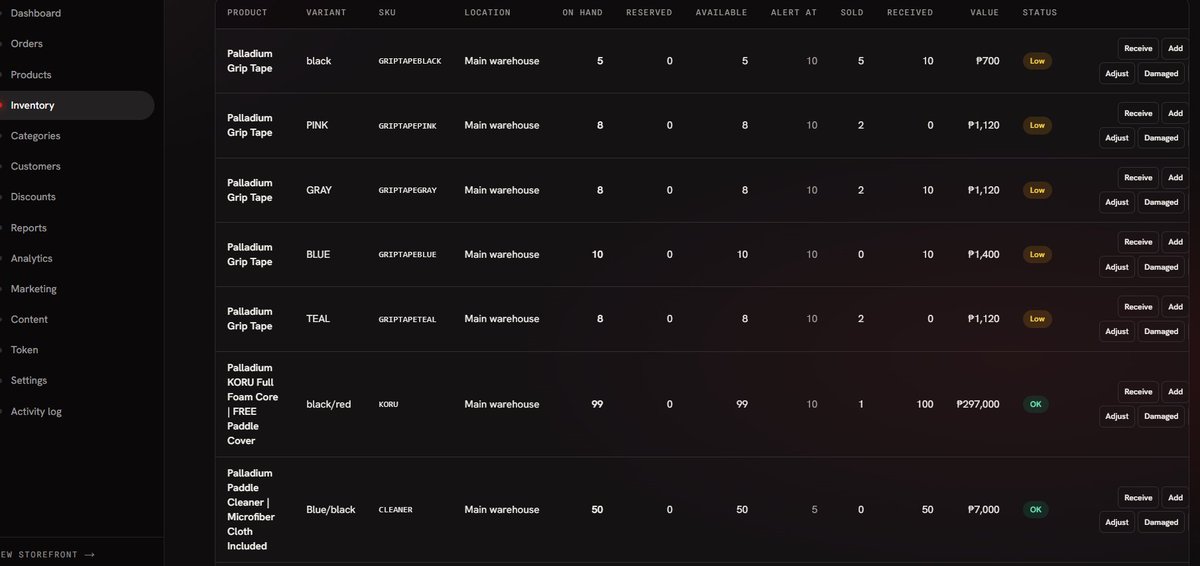Click the ₱700 value cell
1200x566 pixels.
click(x=987, y=61)
